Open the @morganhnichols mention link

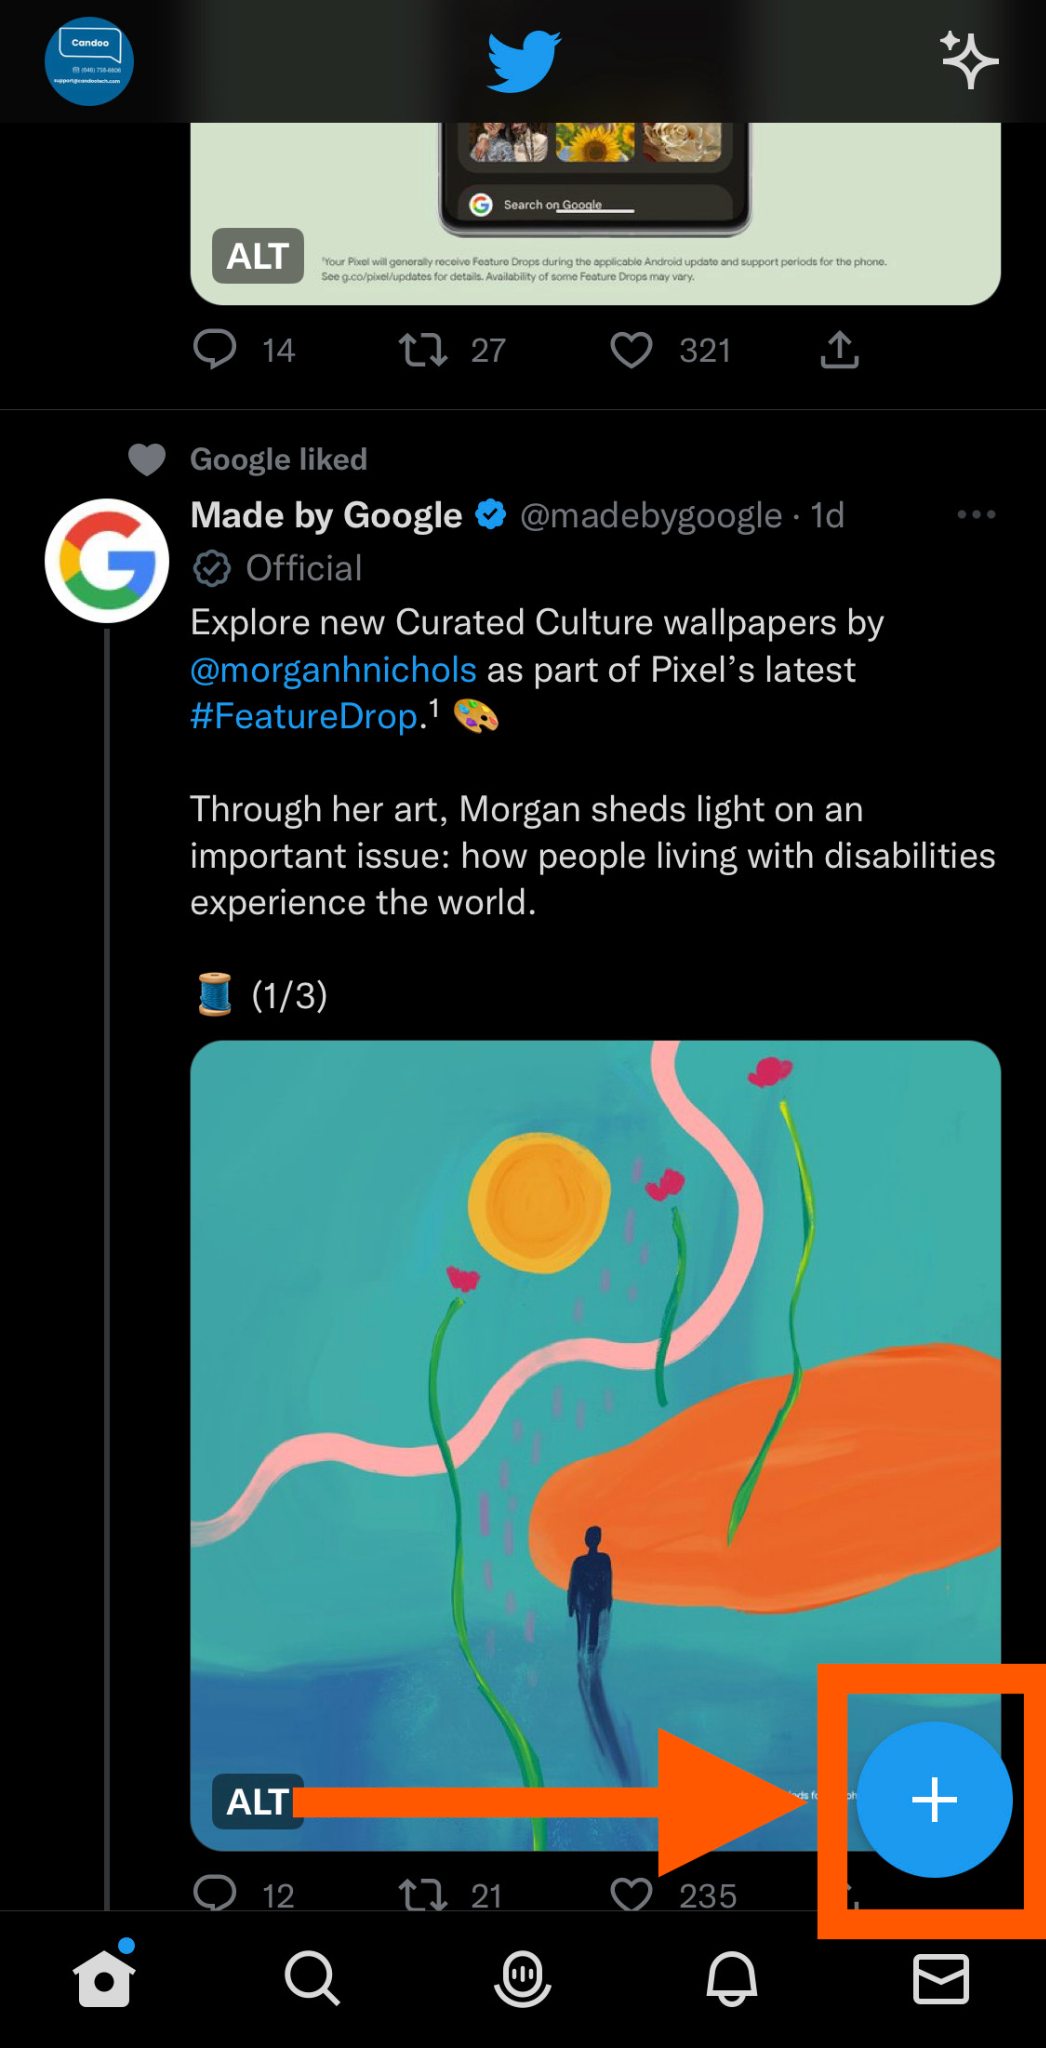tap(333, 669)
